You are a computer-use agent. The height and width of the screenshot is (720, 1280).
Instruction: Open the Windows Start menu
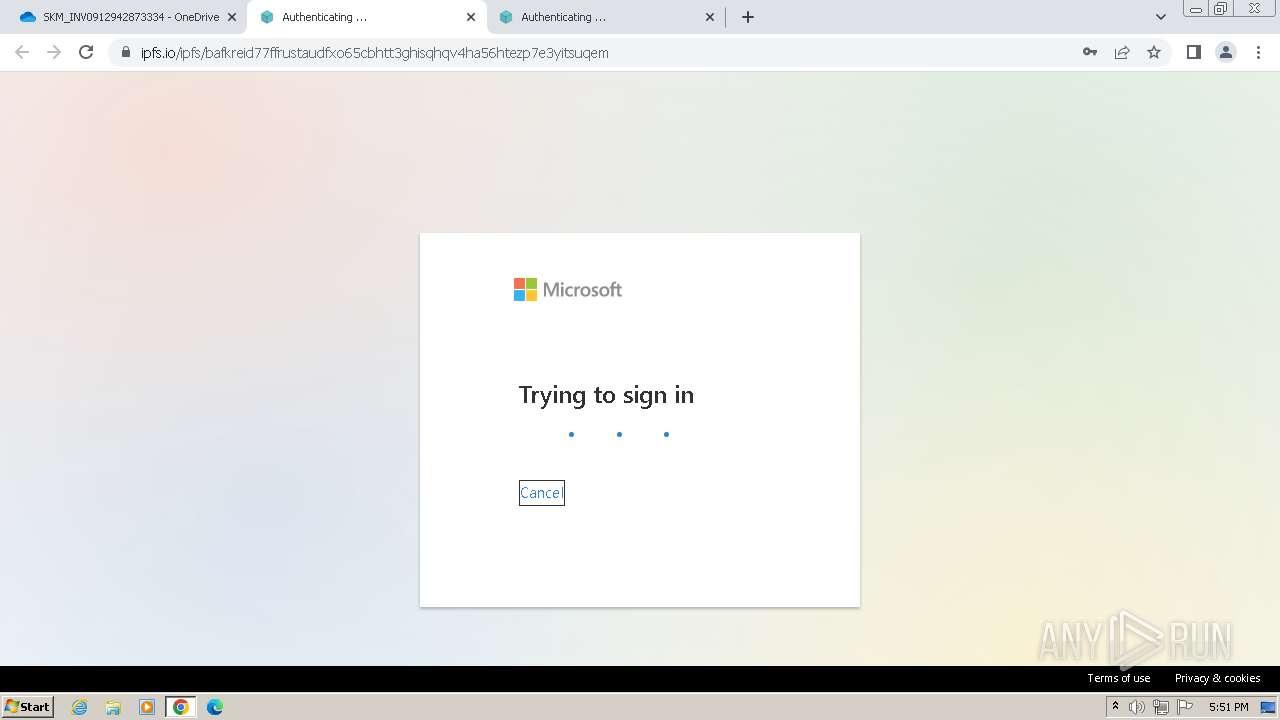[27, 706]
